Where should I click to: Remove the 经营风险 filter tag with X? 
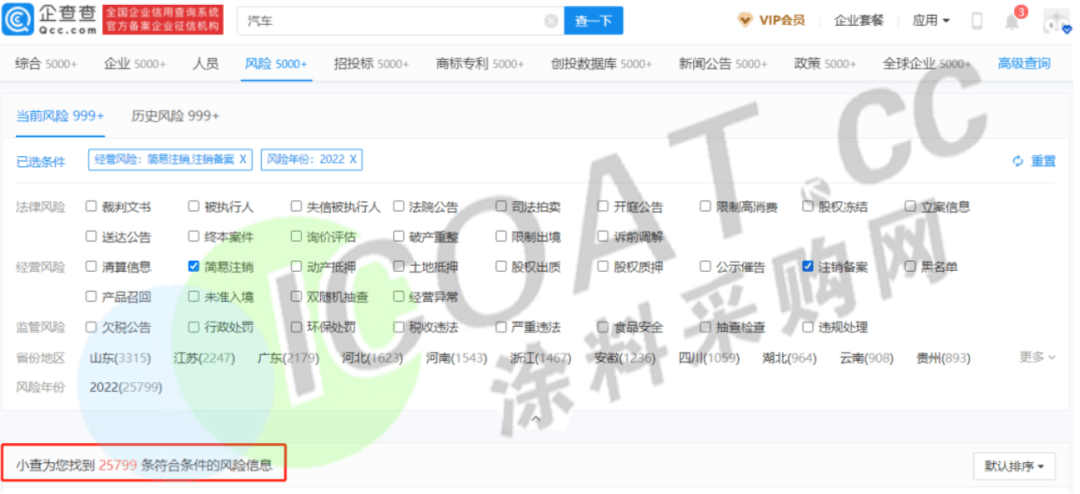(x=243, y=159)
